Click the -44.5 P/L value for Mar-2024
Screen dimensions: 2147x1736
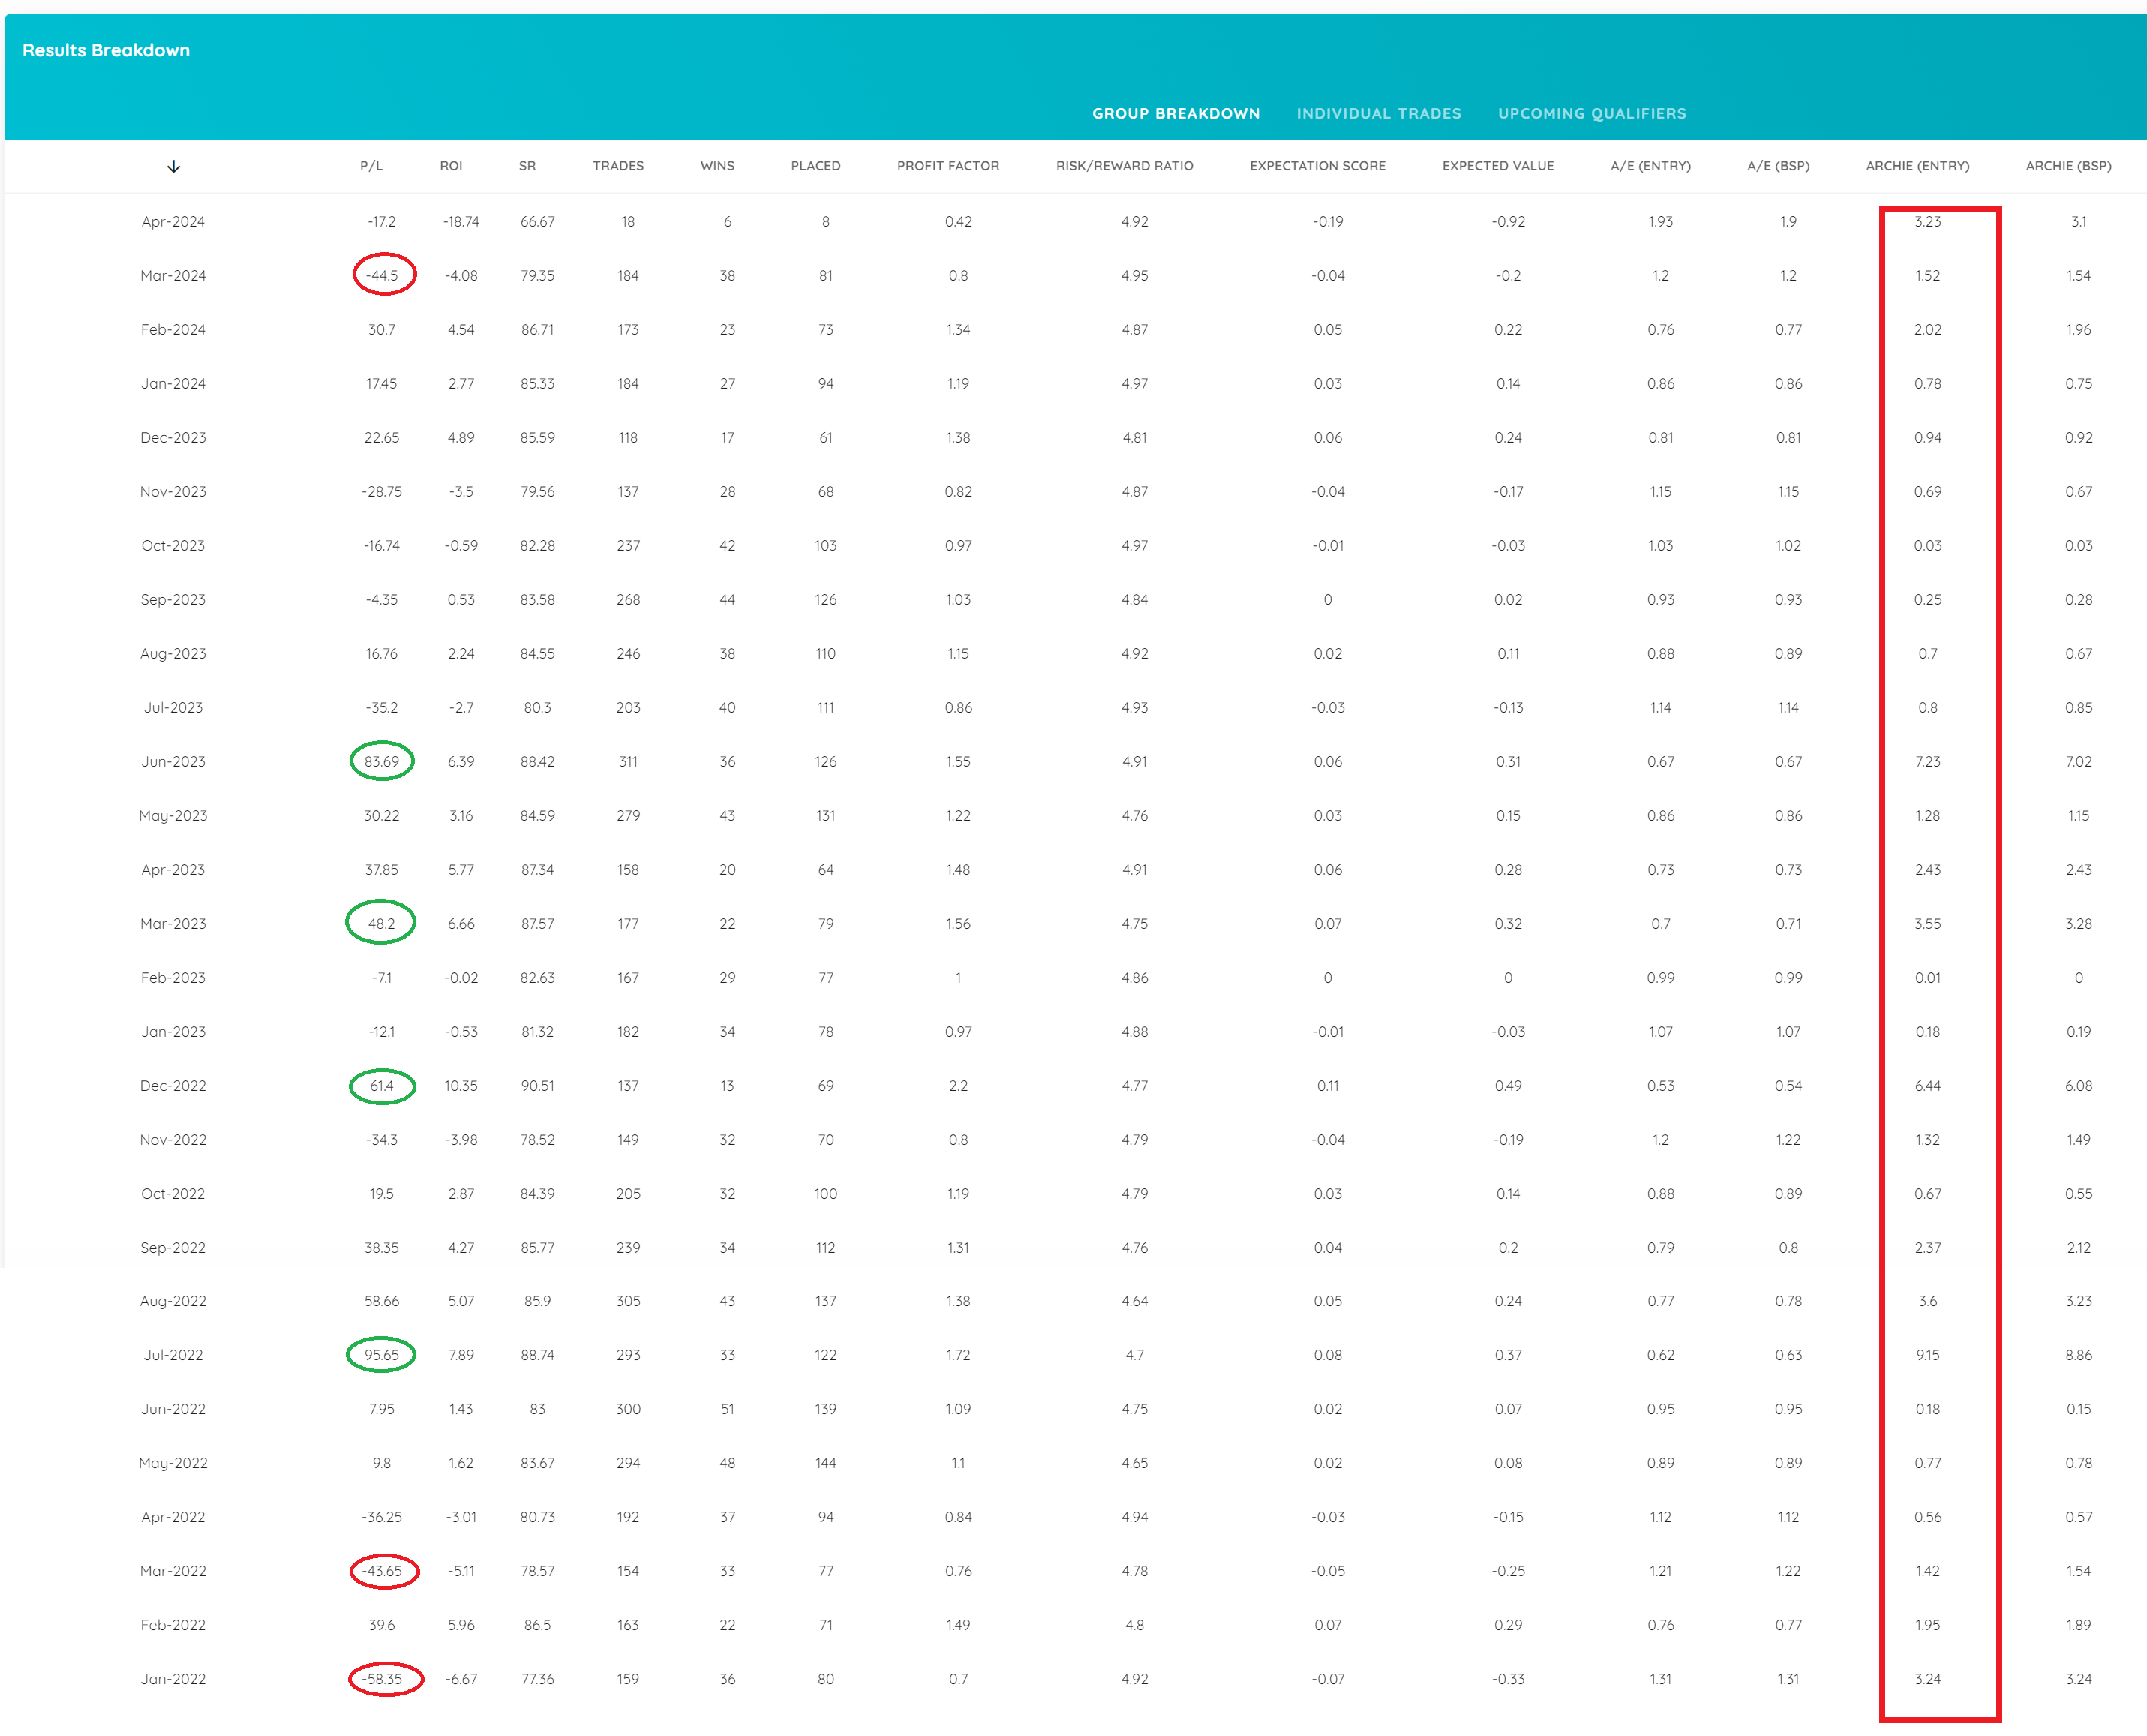[x=382, y=276]
